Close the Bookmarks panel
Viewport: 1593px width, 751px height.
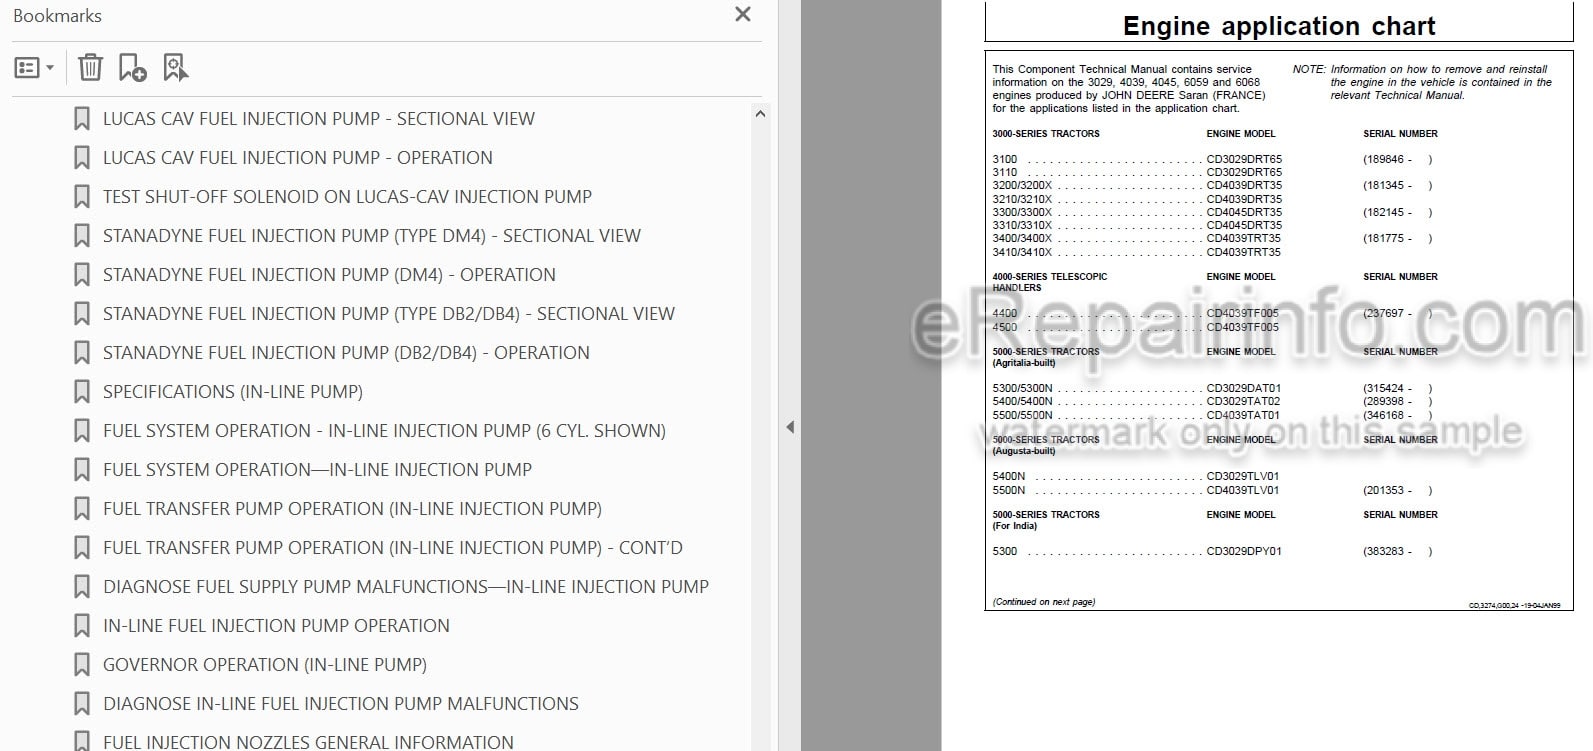(x=742, y=14)
